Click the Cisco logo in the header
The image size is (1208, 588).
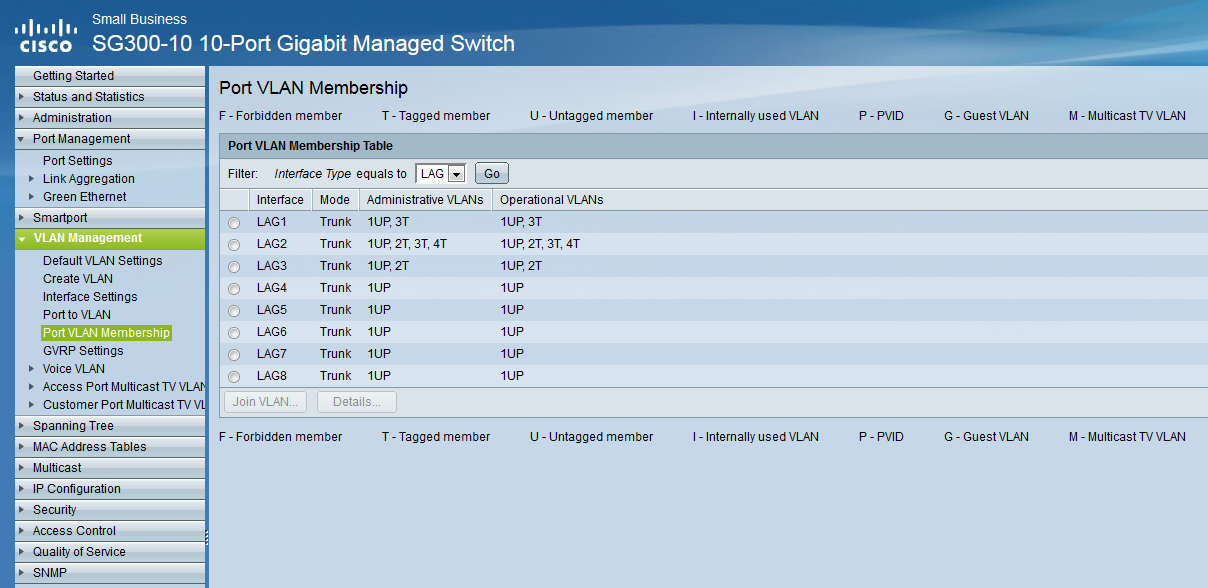(46, 35)
